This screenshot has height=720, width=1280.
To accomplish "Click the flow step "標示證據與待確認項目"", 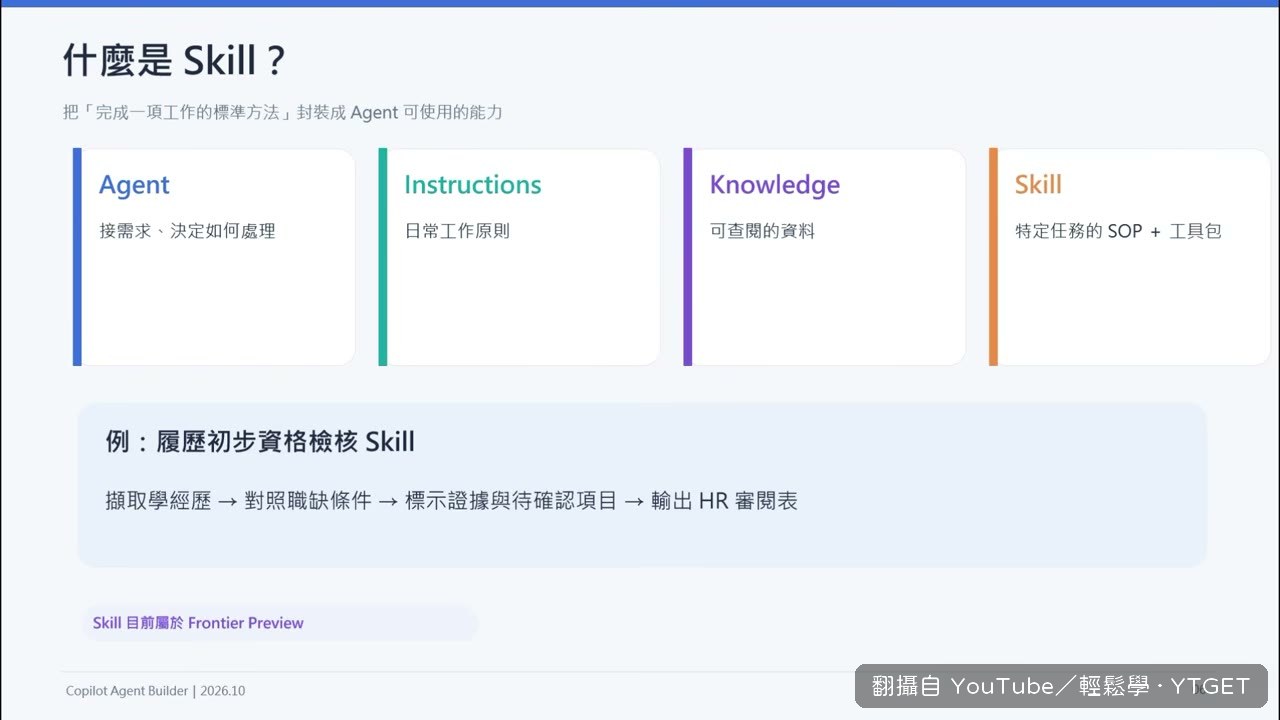I will pyautogui.click(x=511, y=501).
